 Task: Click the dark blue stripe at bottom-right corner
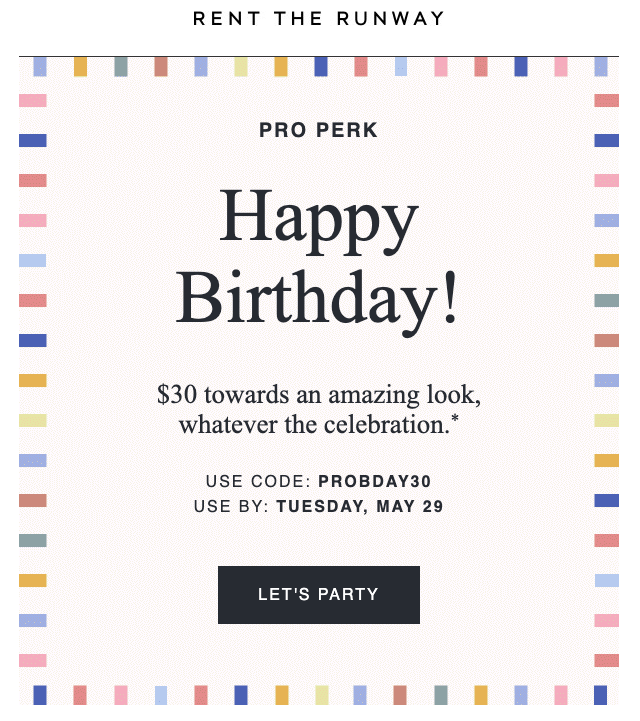[600, 695]
